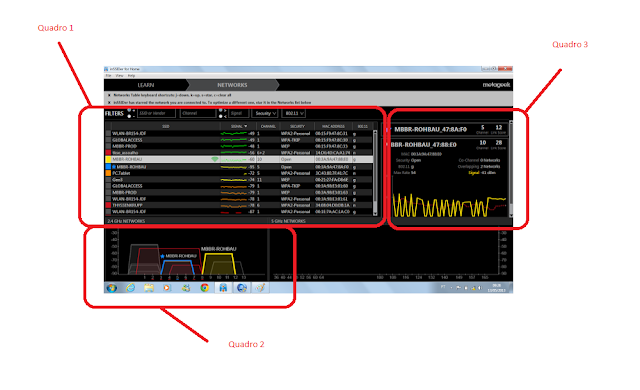Viewport: 640px width, 390px height.
Task: Click the SSID or Vendor filter field
Action: (157, 113)
